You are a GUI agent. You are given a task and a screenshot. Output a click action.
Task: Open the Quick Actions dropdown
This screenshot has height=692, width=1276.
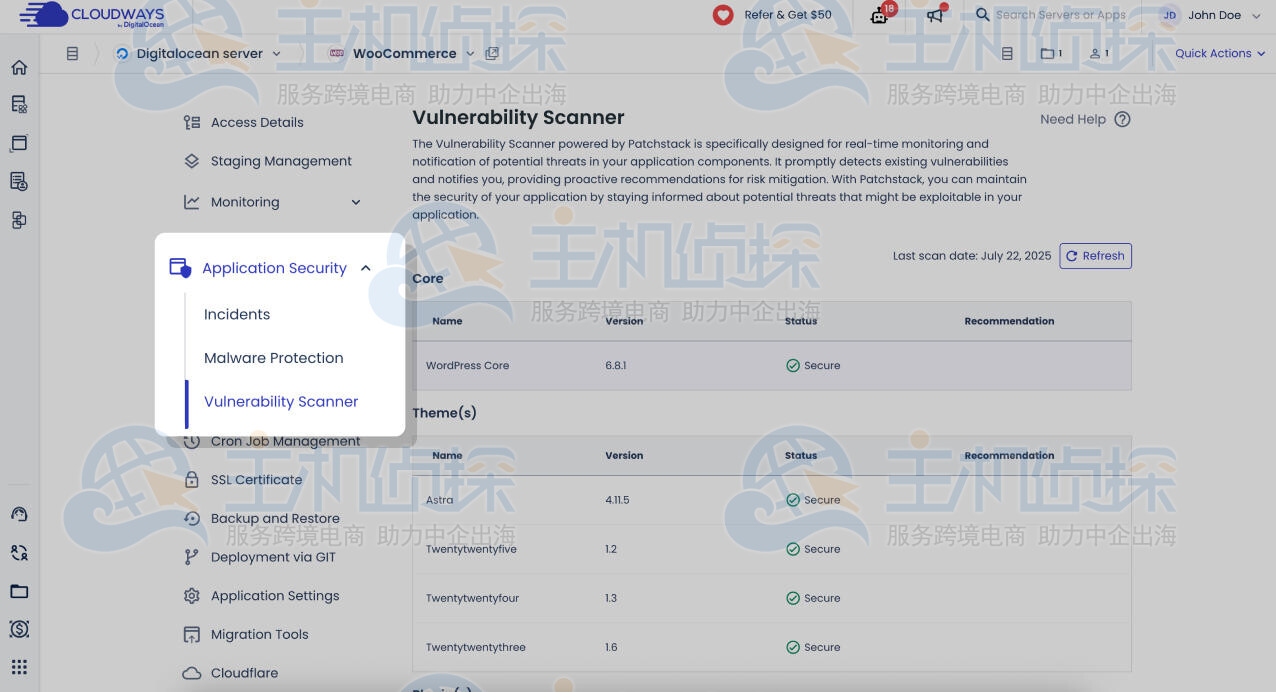pos(1220,53)
